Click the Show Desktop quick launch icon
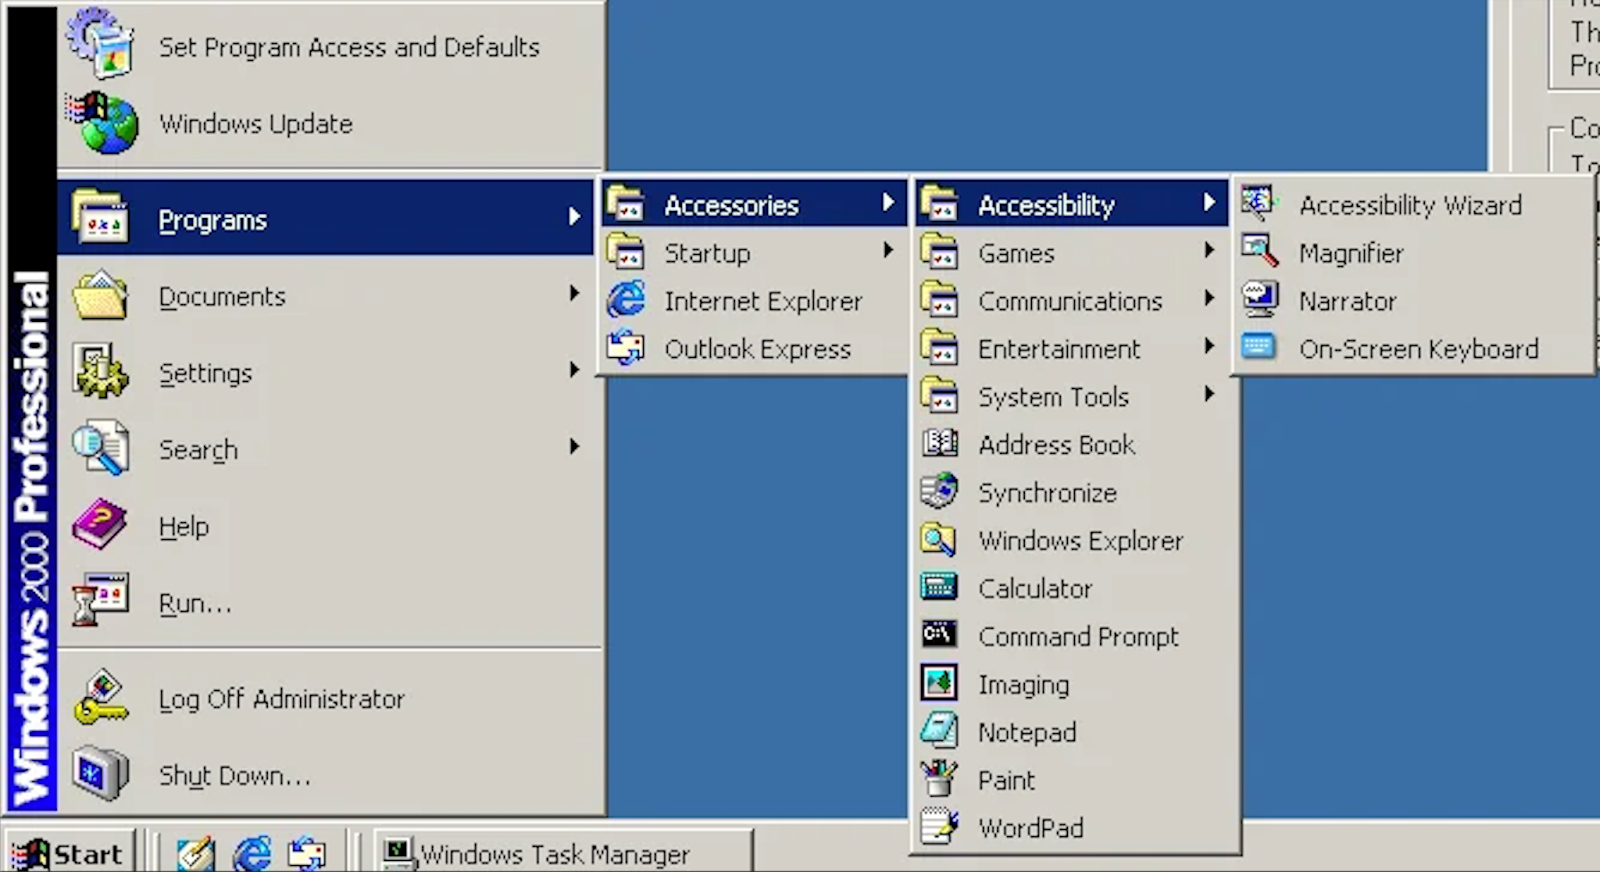Screen dimensions: 1600x872 [195, 853]
